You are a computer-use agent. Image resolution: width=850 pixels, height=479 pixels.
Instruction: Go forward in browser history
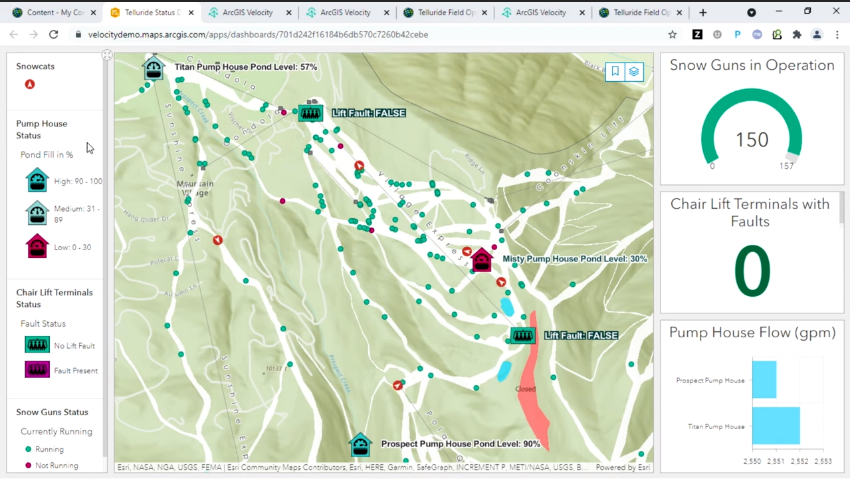pyautogui.click(x=34, y=34)
